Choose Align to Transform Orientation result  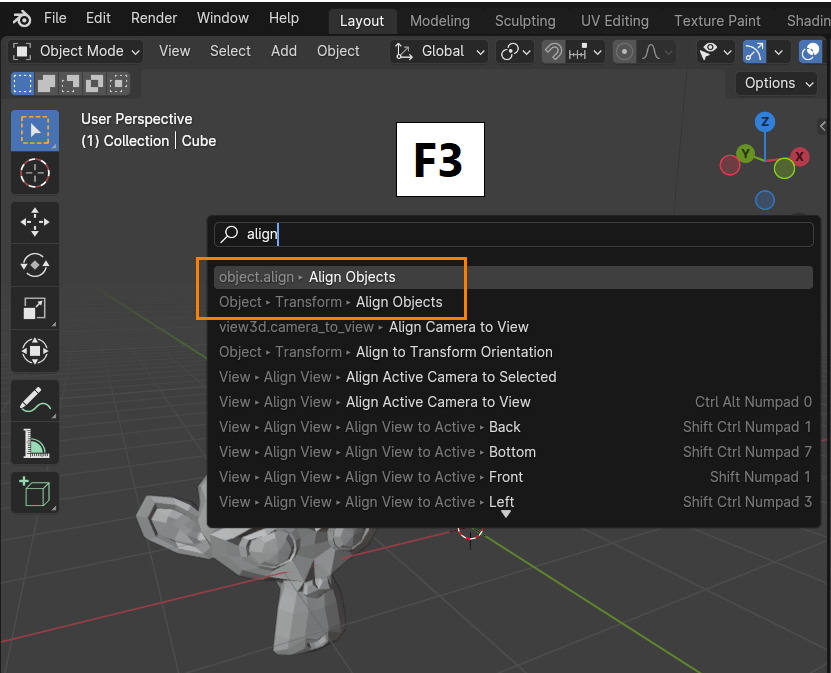[513, 352]
